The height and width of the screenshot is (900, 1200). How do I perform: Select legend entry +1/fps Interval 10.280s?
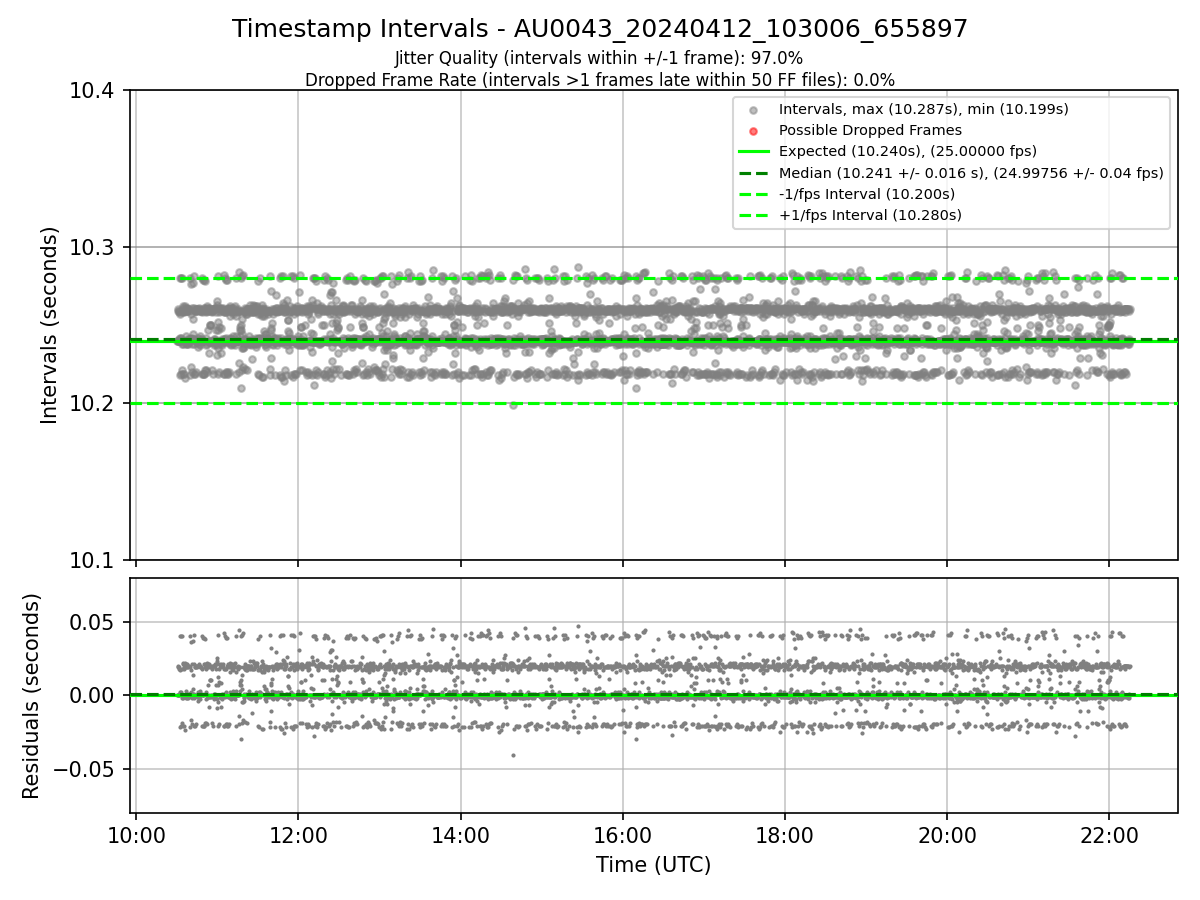868,214
